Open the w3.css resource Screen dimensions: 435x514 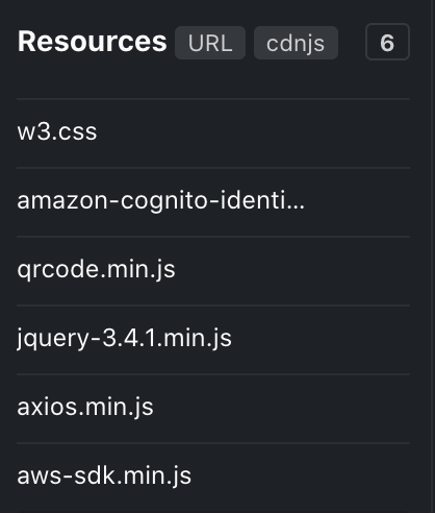(x=213, y=133)
